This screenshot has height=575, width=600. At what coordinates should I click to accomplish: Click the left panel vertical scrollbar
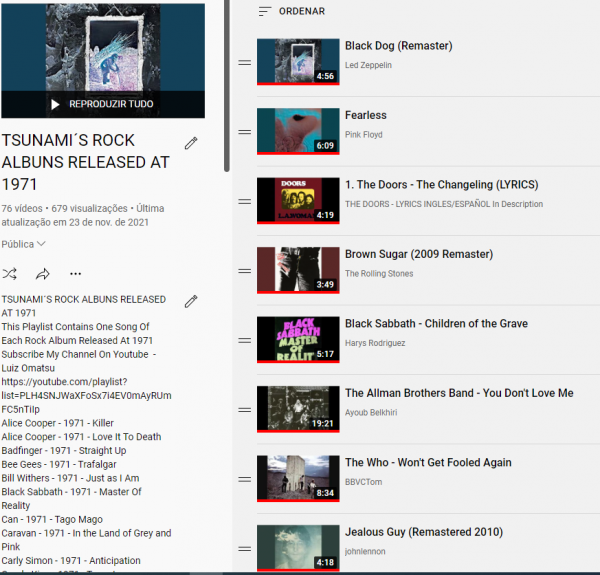[227, 85]
